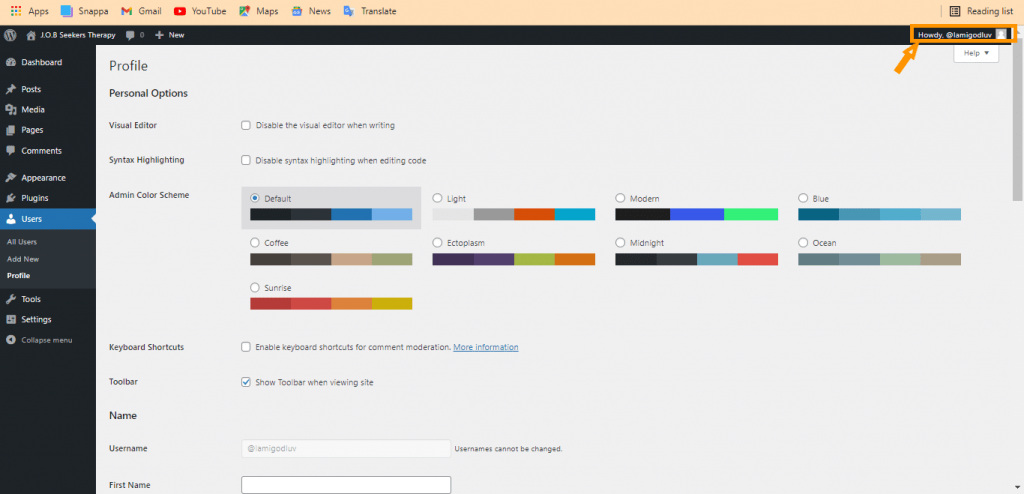Open the Gmail bookmark
1024x494 pixels.
(141, 11)
